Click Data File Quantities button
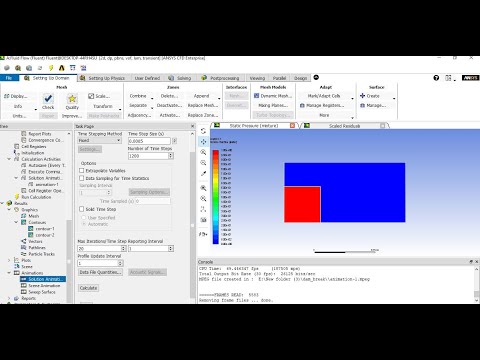This screenshot has width=480, height=360. (x=100, y=272)
